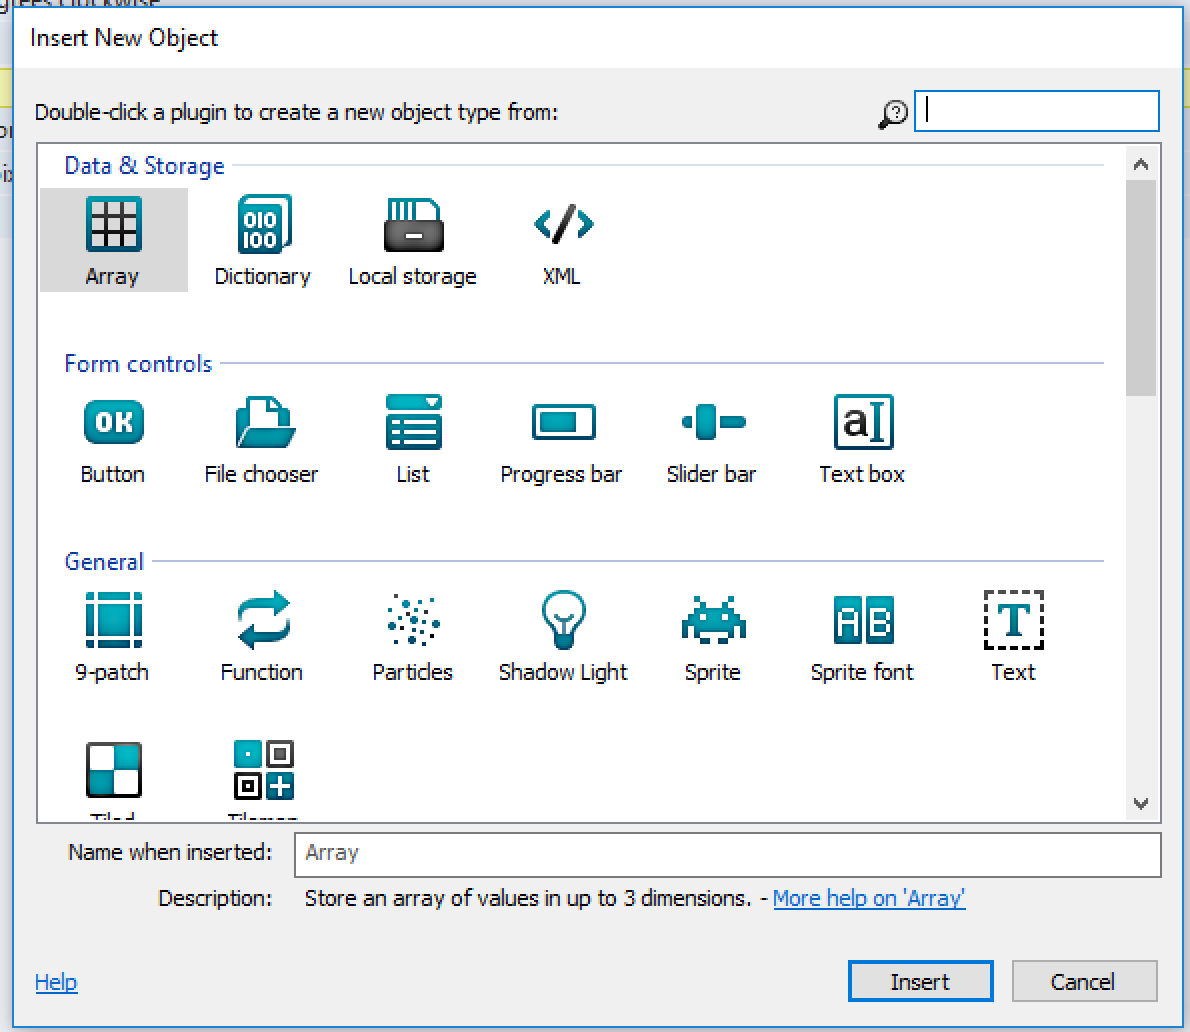Select the Sprite plugin icon
Viewport: 1190px width, 1032px height.
point(713,620)
